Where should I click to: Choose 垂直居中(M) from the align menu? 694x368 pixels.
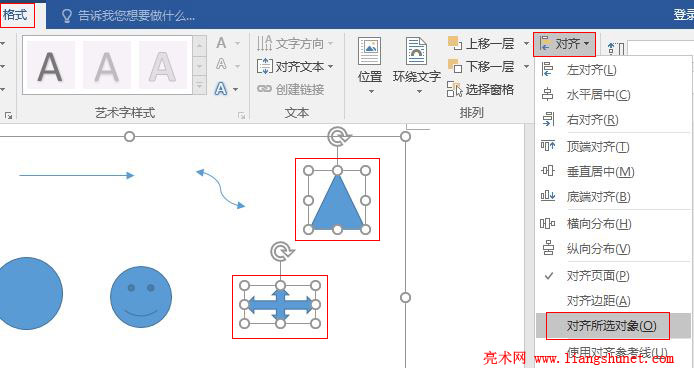click(612, 171)
